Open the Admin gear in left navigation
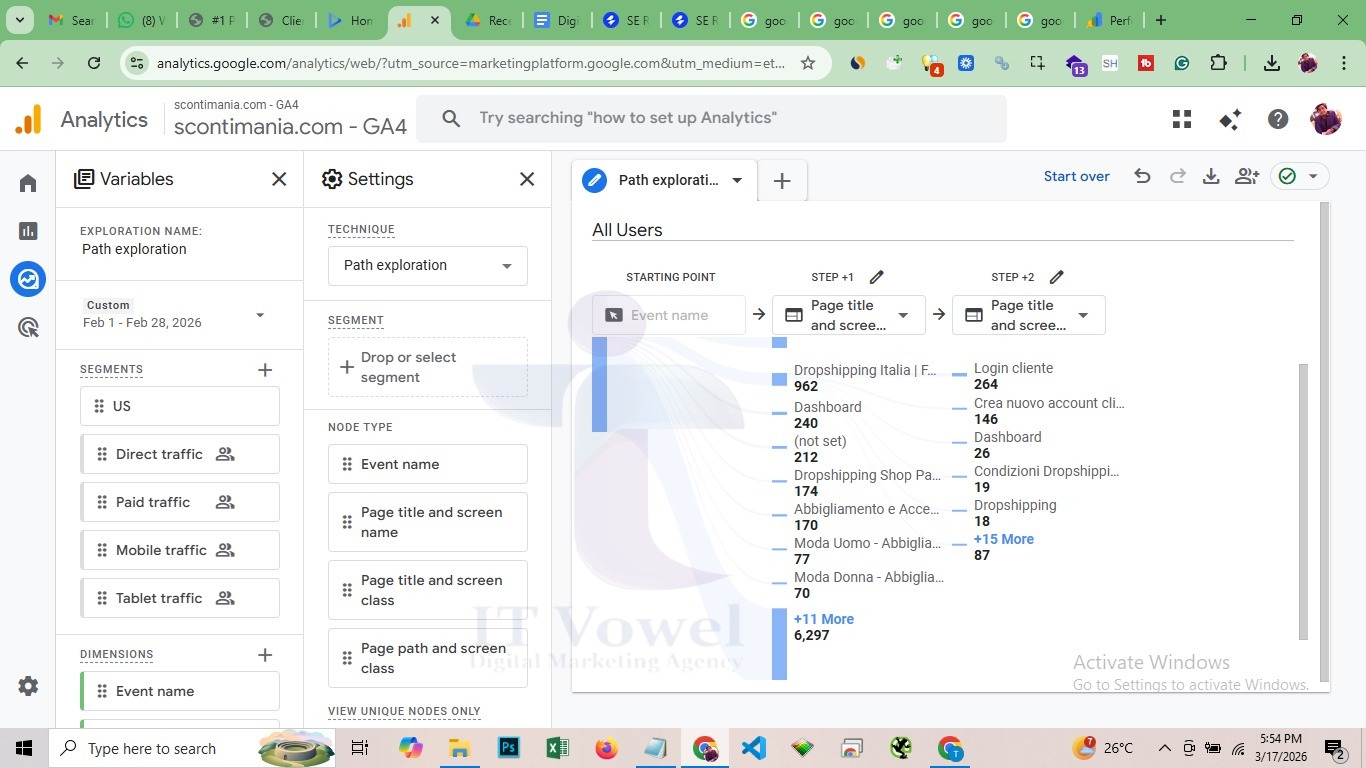Viewport: 1366px width, 768px height. click(28, 686)
